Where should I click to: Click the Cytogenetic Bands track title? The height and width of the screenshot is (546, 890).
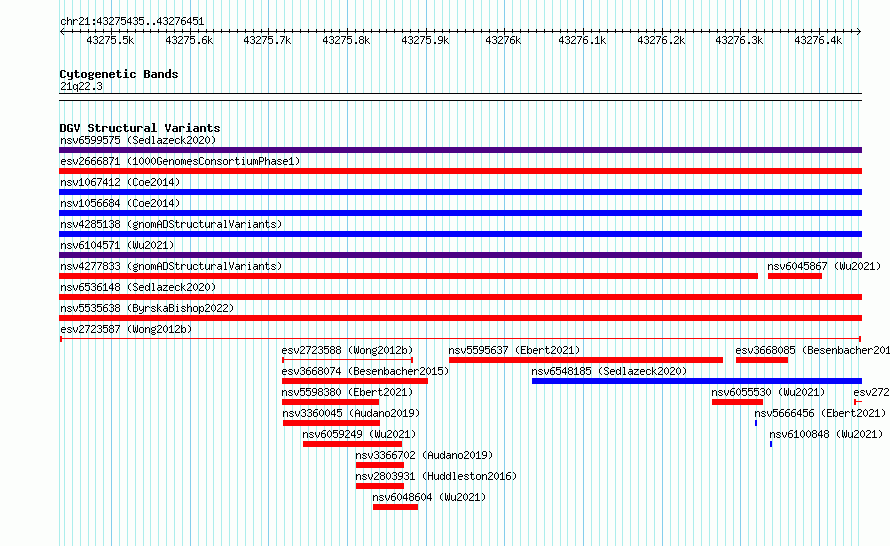coord(119,74)
